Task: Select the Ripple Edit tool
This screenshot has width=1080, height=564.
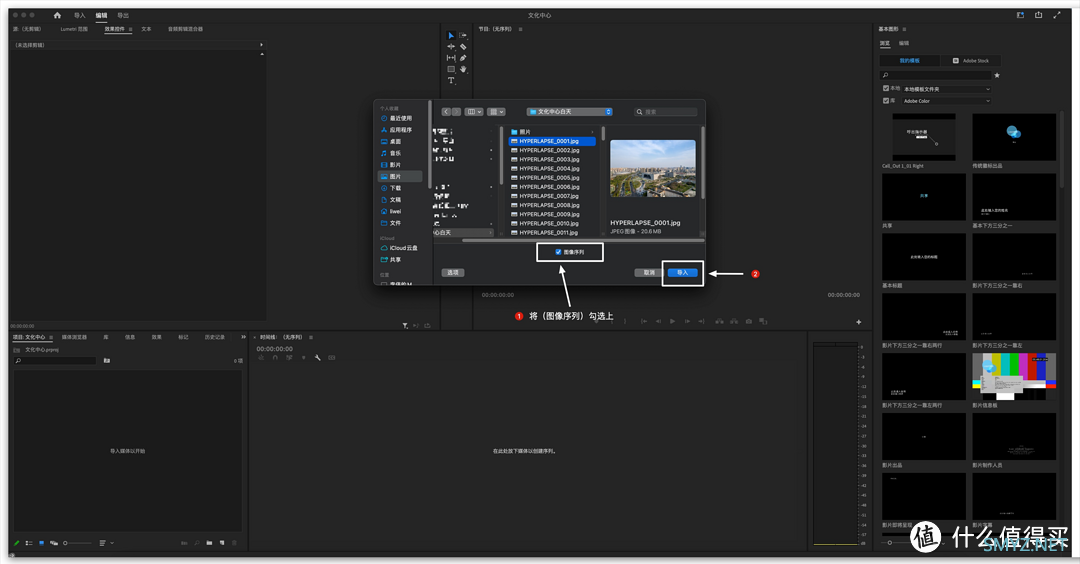Action: (x=451, y=47)
